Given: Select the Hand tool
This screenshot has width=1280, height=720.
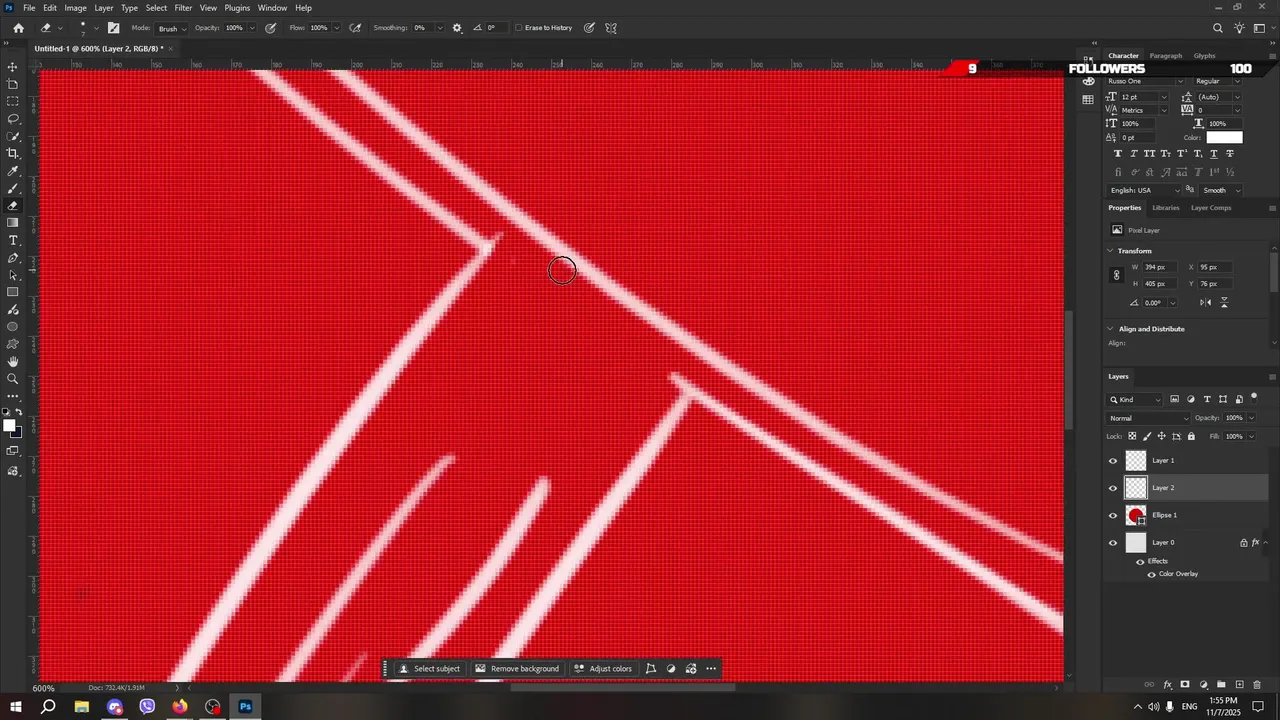Looking at the screenshot, I should tap(13, 361).
